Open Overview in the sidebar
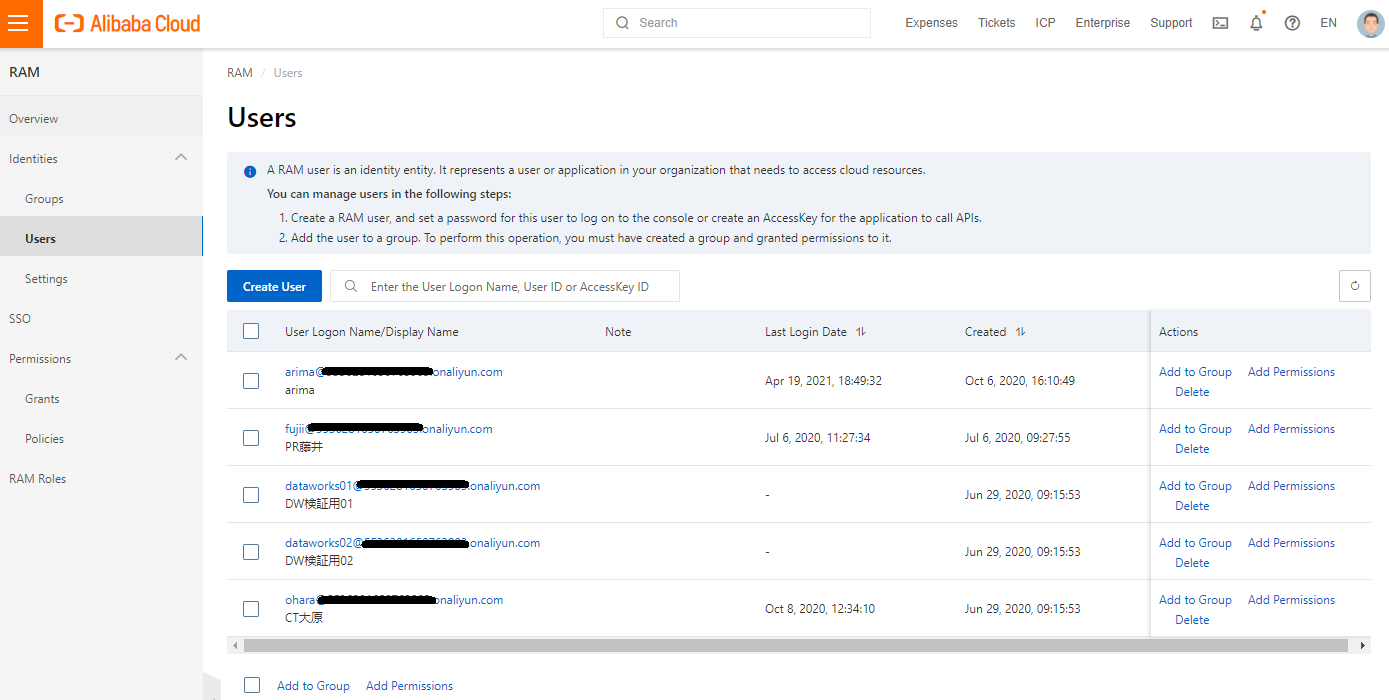 point(101,119)
